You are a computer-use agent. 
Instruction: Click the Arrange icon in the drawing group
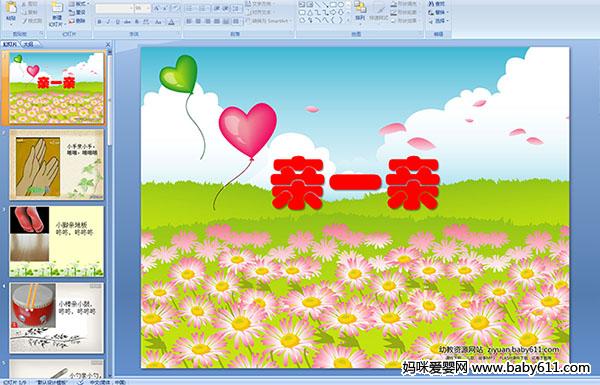(x=360, y=10)
